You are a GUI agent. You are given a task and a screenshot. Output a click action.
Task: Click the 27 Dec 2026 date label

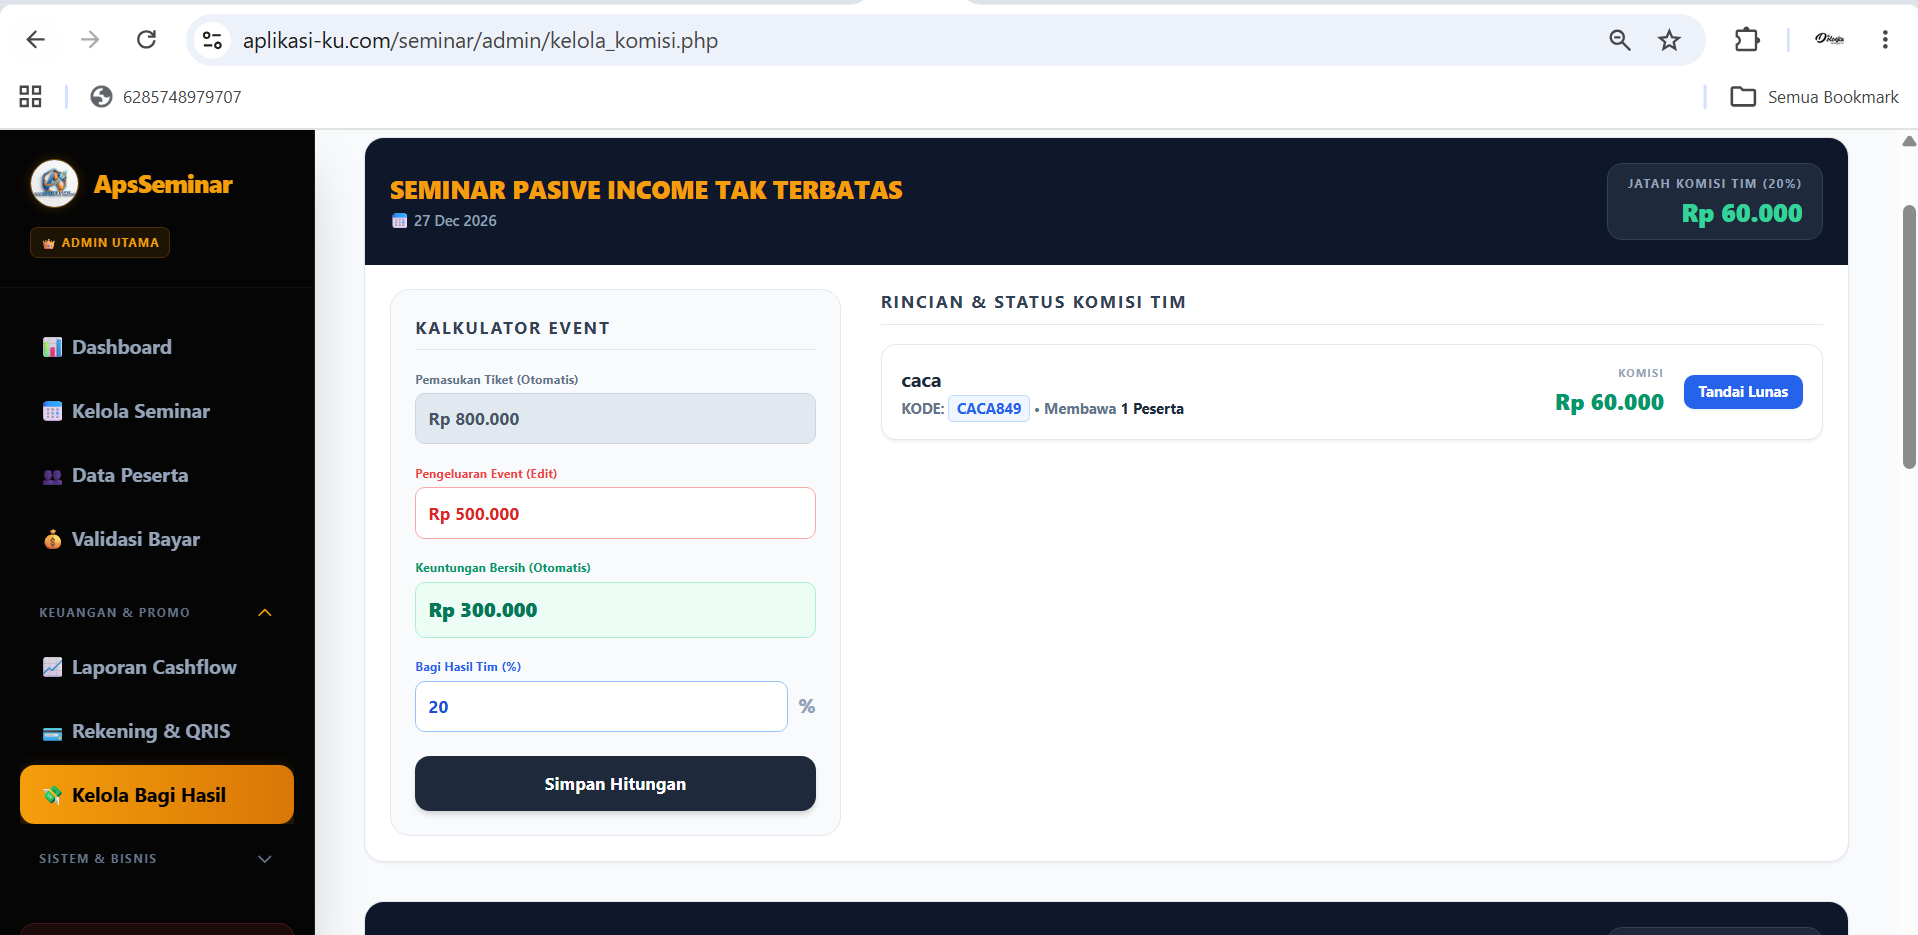point(455,221)
